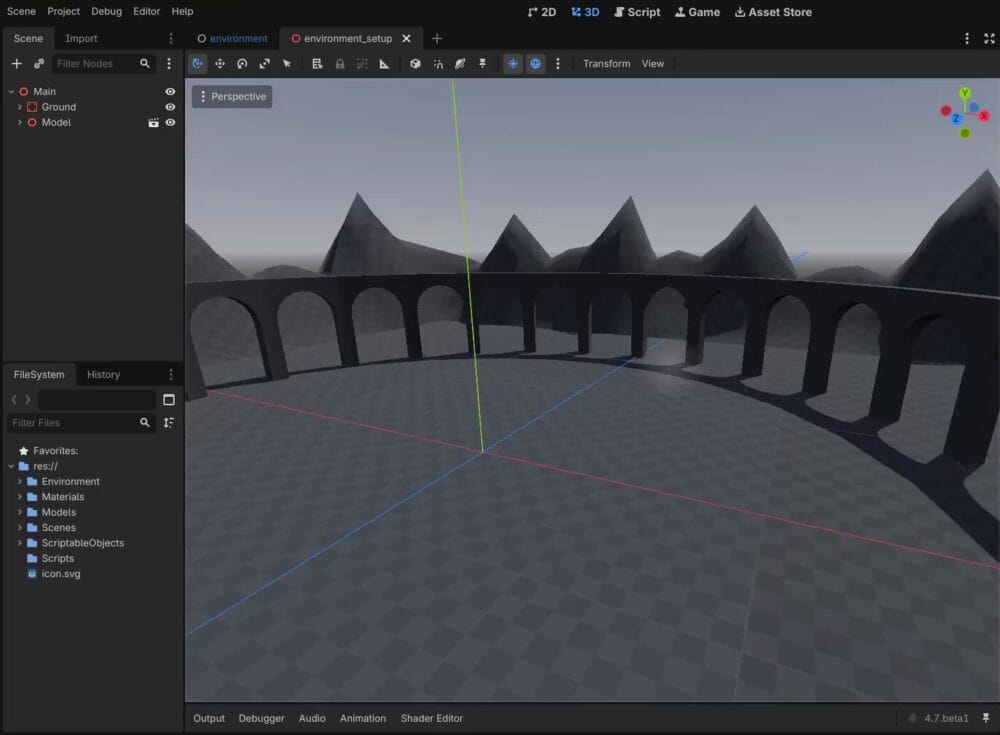
Task: Expand the Environment folder
Action: coord(20,482)
